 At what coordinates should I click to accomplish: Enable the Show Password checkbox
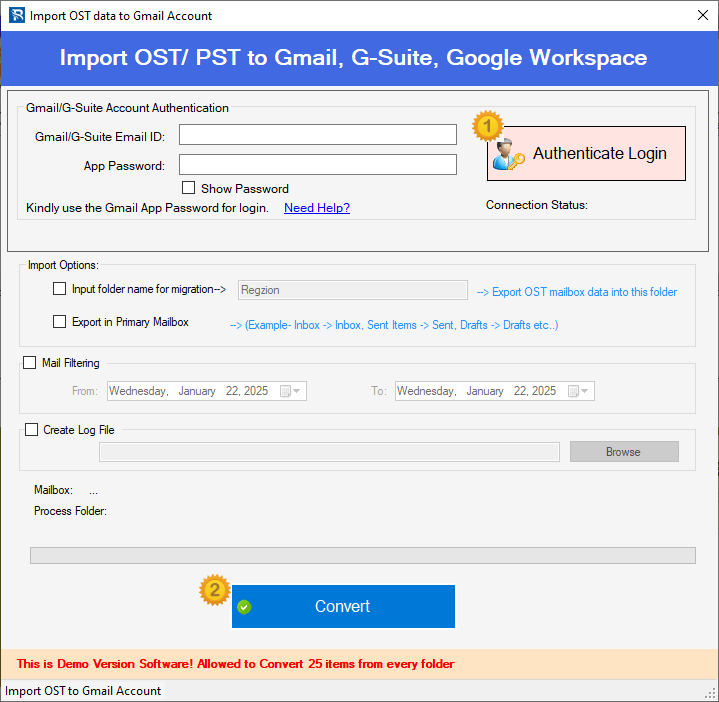[188, 188]
